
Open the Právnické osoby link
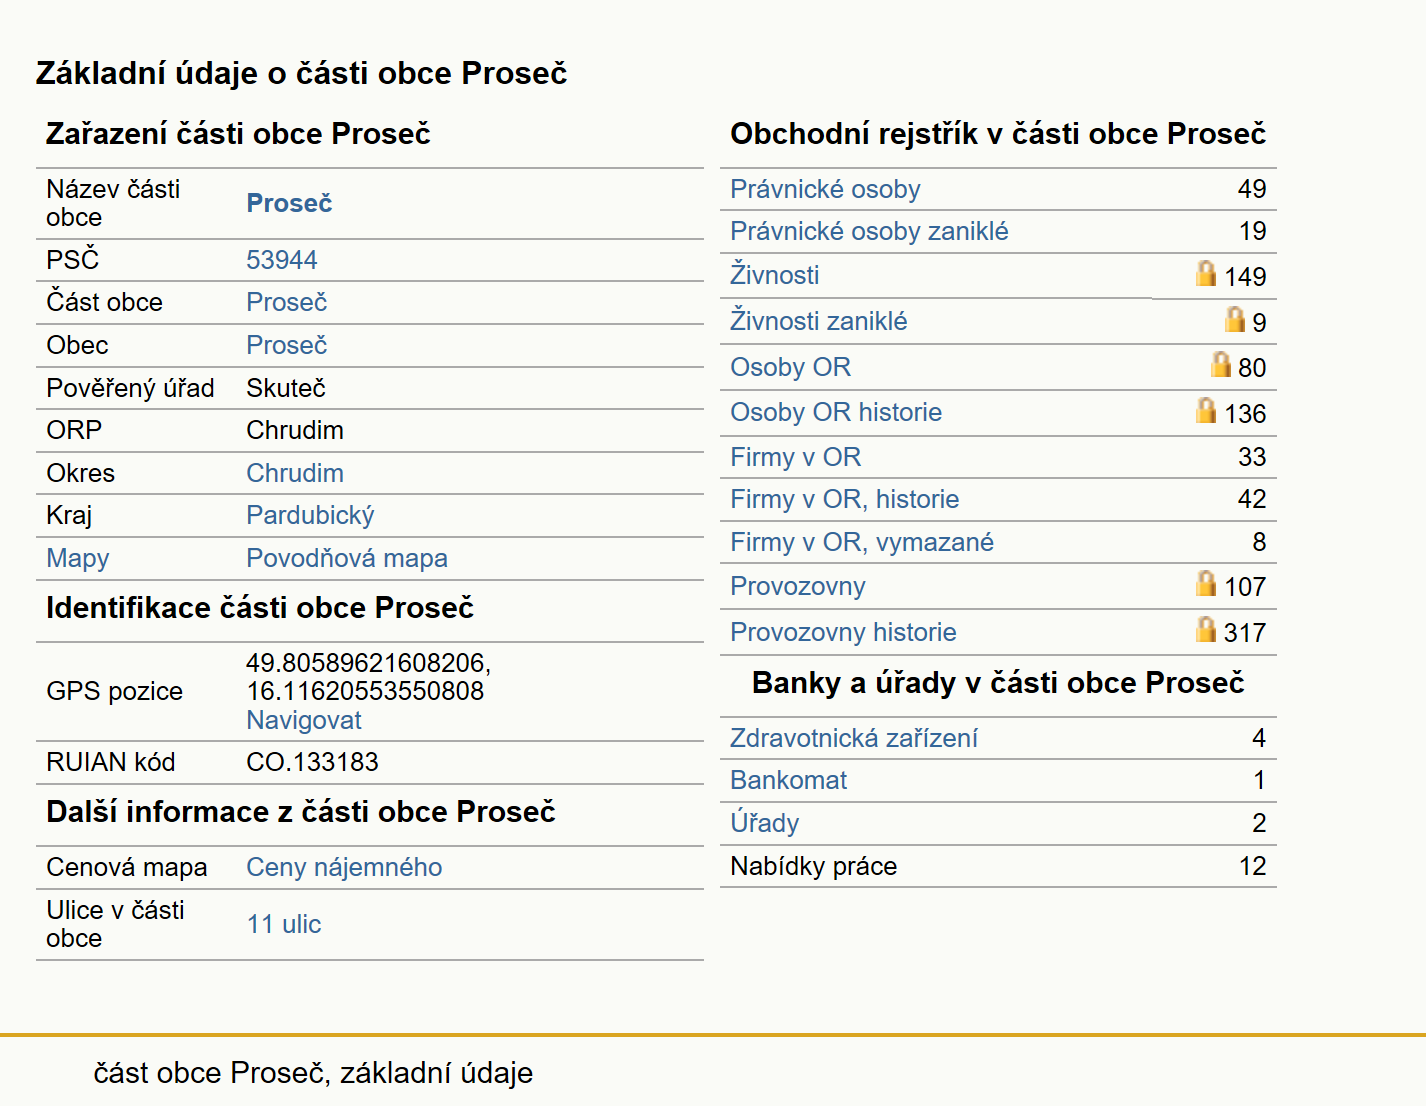tap(825, 189)
